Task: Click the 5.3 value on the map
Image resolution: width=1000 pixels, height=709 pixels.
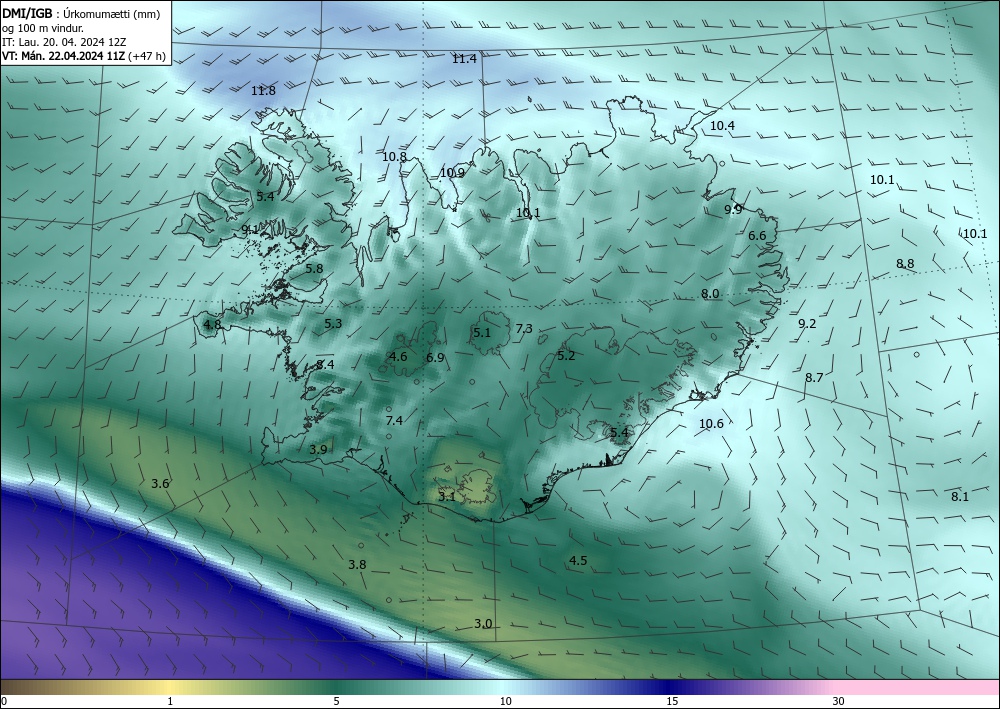Action: point(333,323)
